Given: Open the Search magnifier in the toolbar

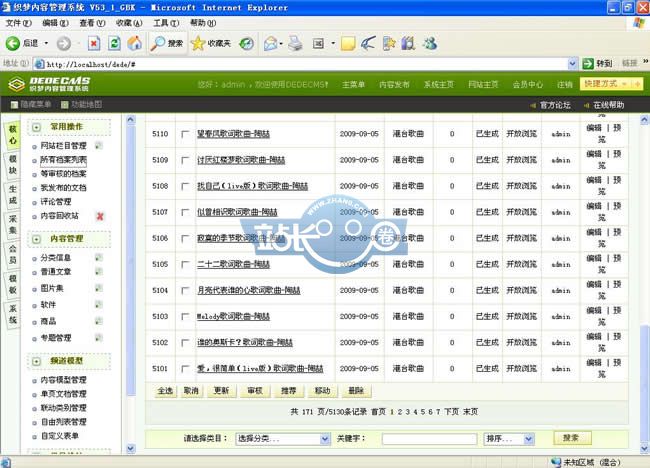Looking at the screenshot, I should (158, 43).
